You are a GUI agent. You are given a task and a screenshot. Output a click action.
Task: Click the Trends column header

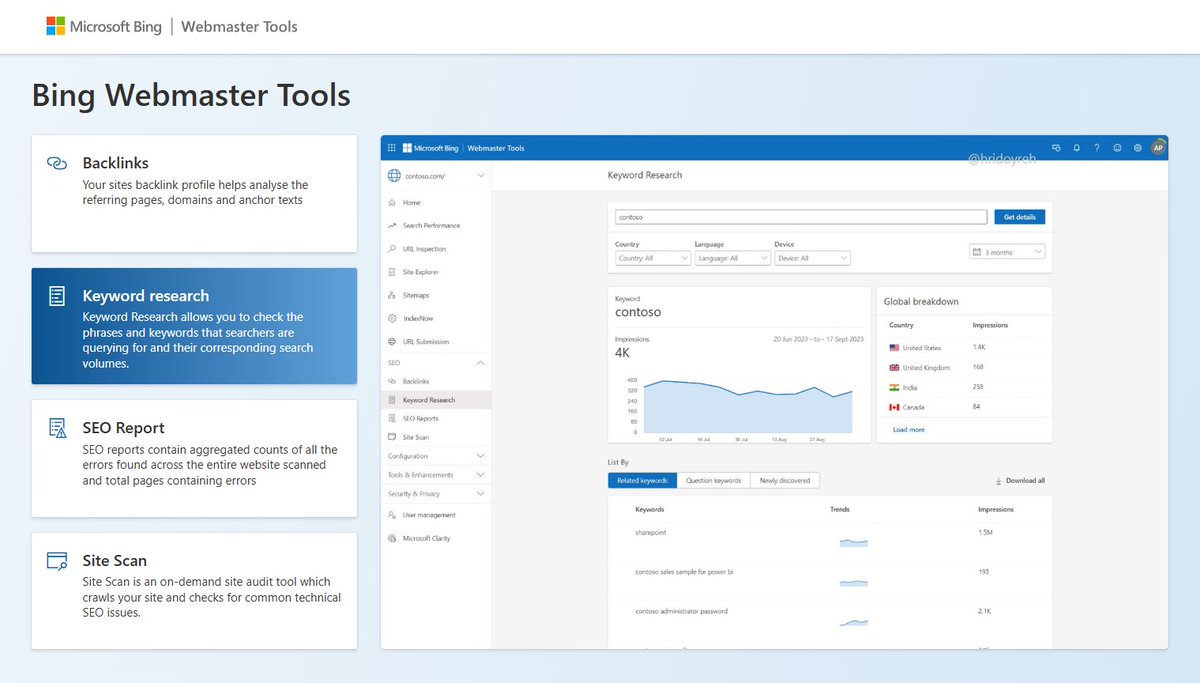(840, 510)
